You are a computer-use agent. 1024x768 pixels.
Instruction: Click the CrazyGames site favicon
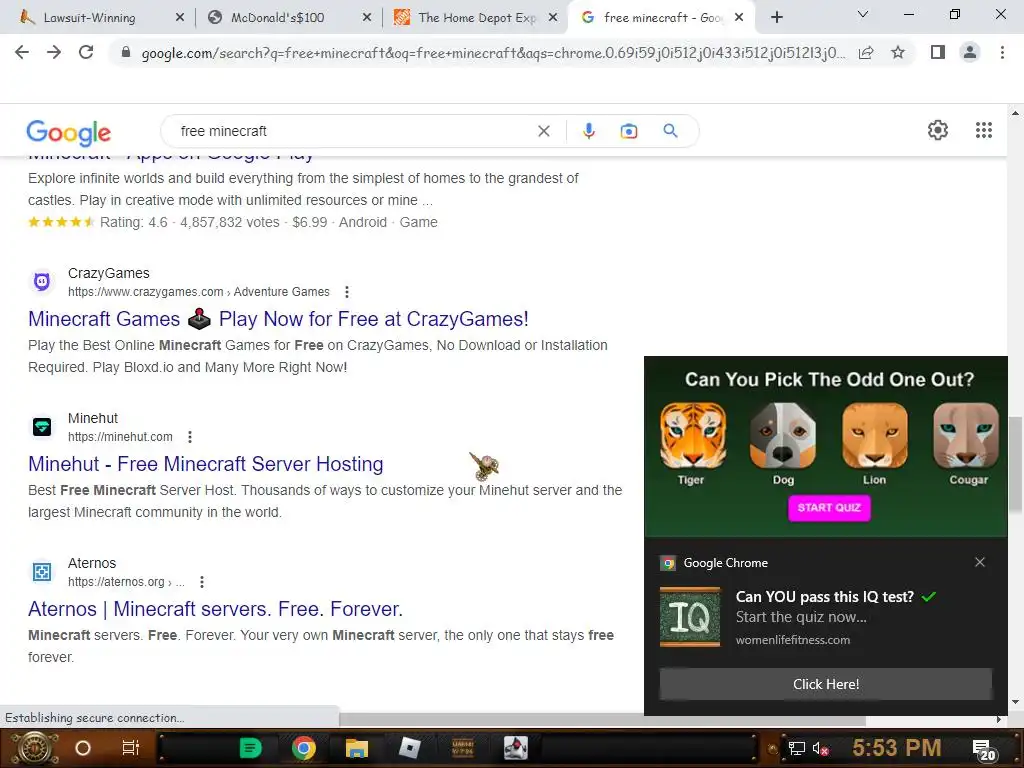click(42, 281)
